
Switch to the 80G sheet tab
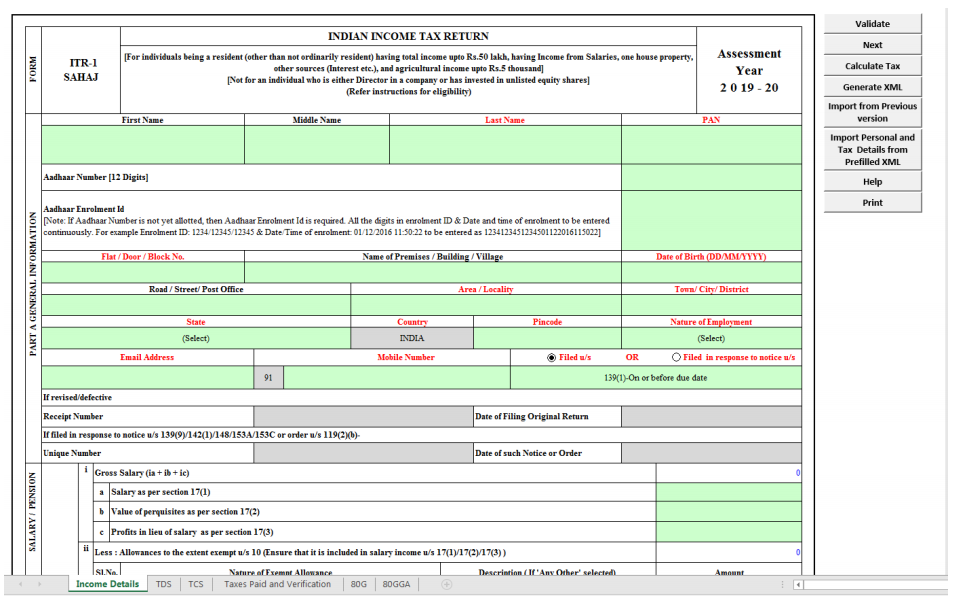(358, 584)
